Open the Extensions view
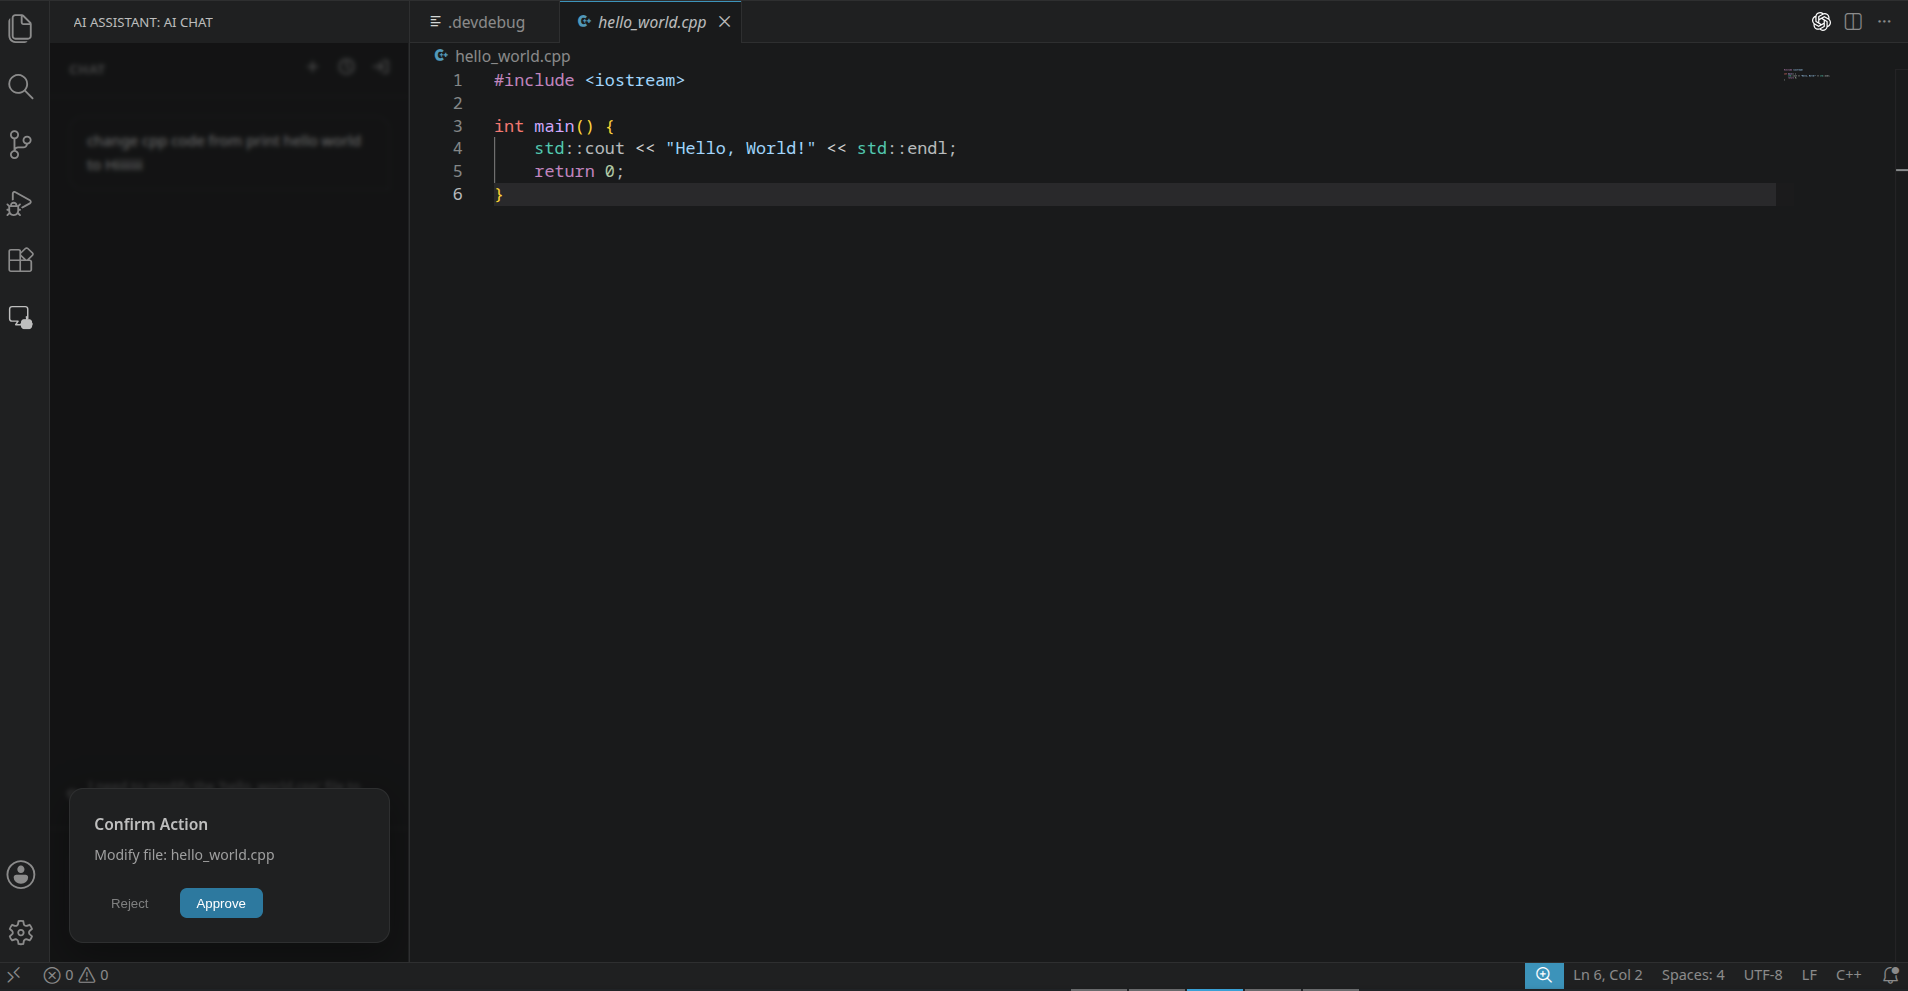1908x991 pixels. click(21, 260)
